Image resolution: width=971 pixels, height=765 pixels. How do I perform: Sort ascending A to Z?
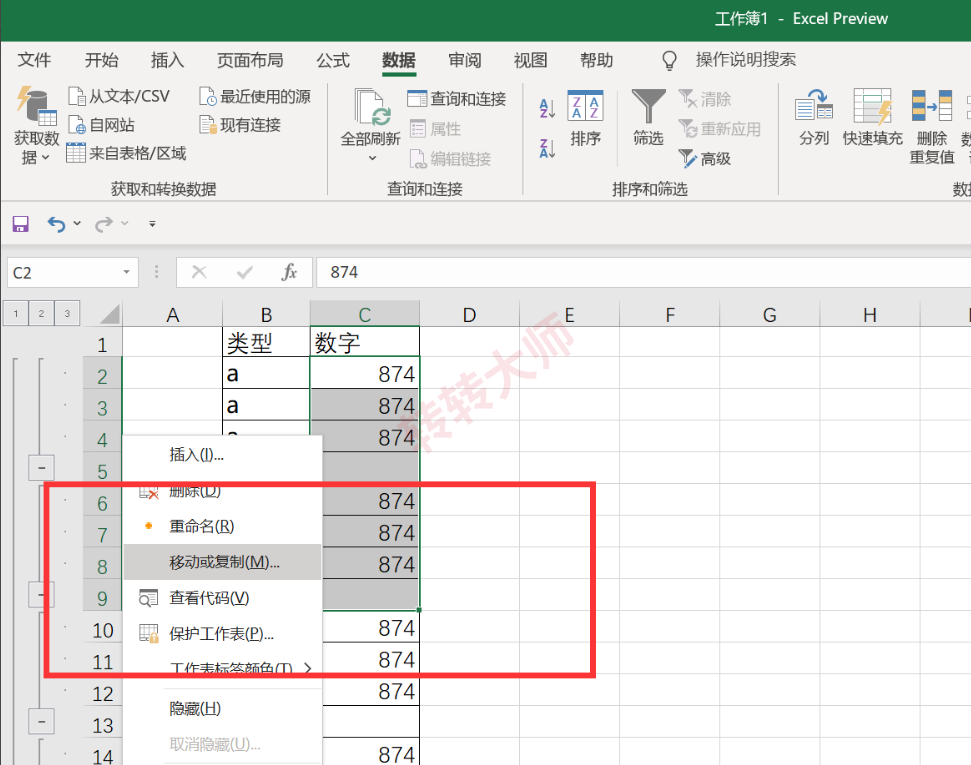pyautogui.click(x=547, y=108)
